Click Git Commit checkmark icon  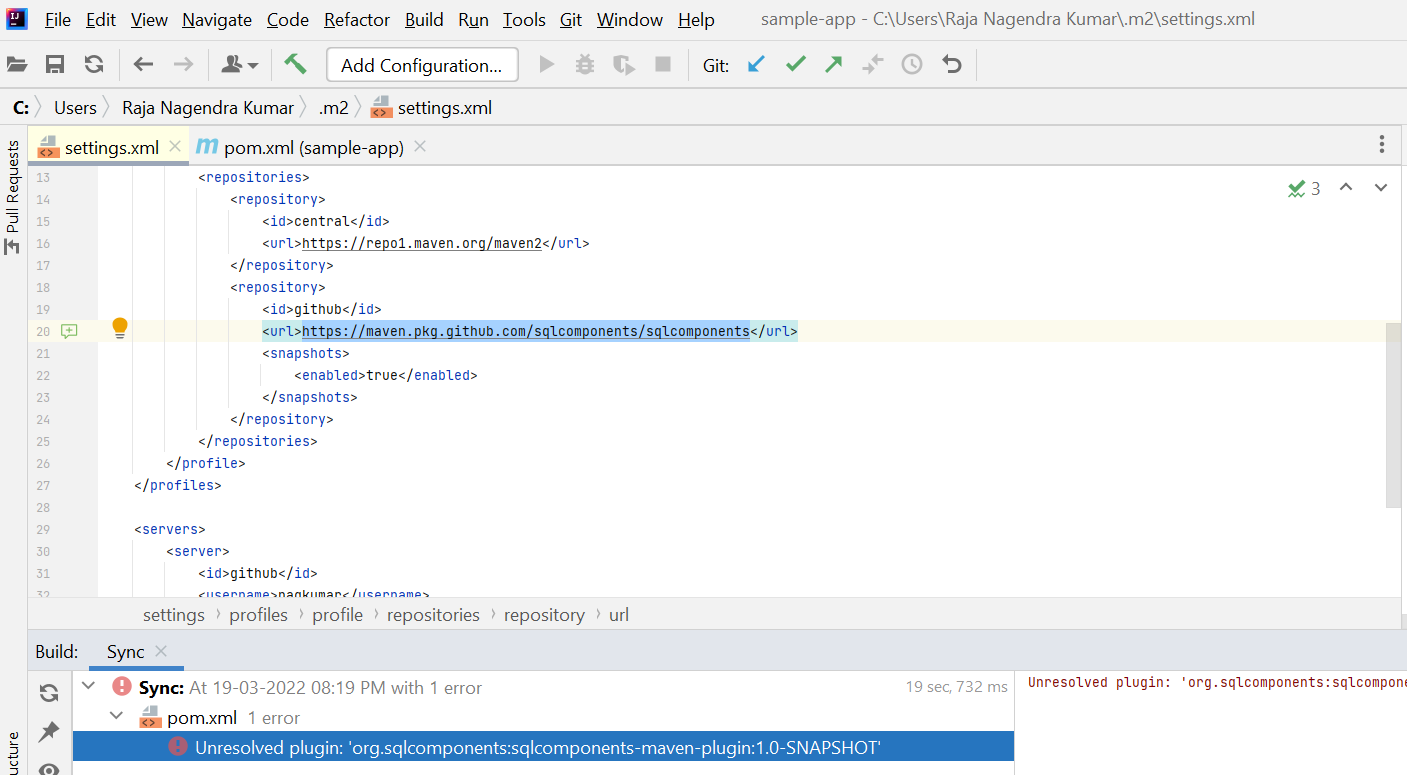[796, 65]
